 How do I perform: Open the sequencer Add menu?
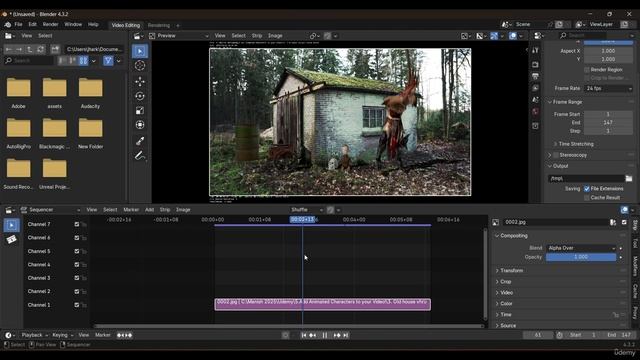coord(149,210)
